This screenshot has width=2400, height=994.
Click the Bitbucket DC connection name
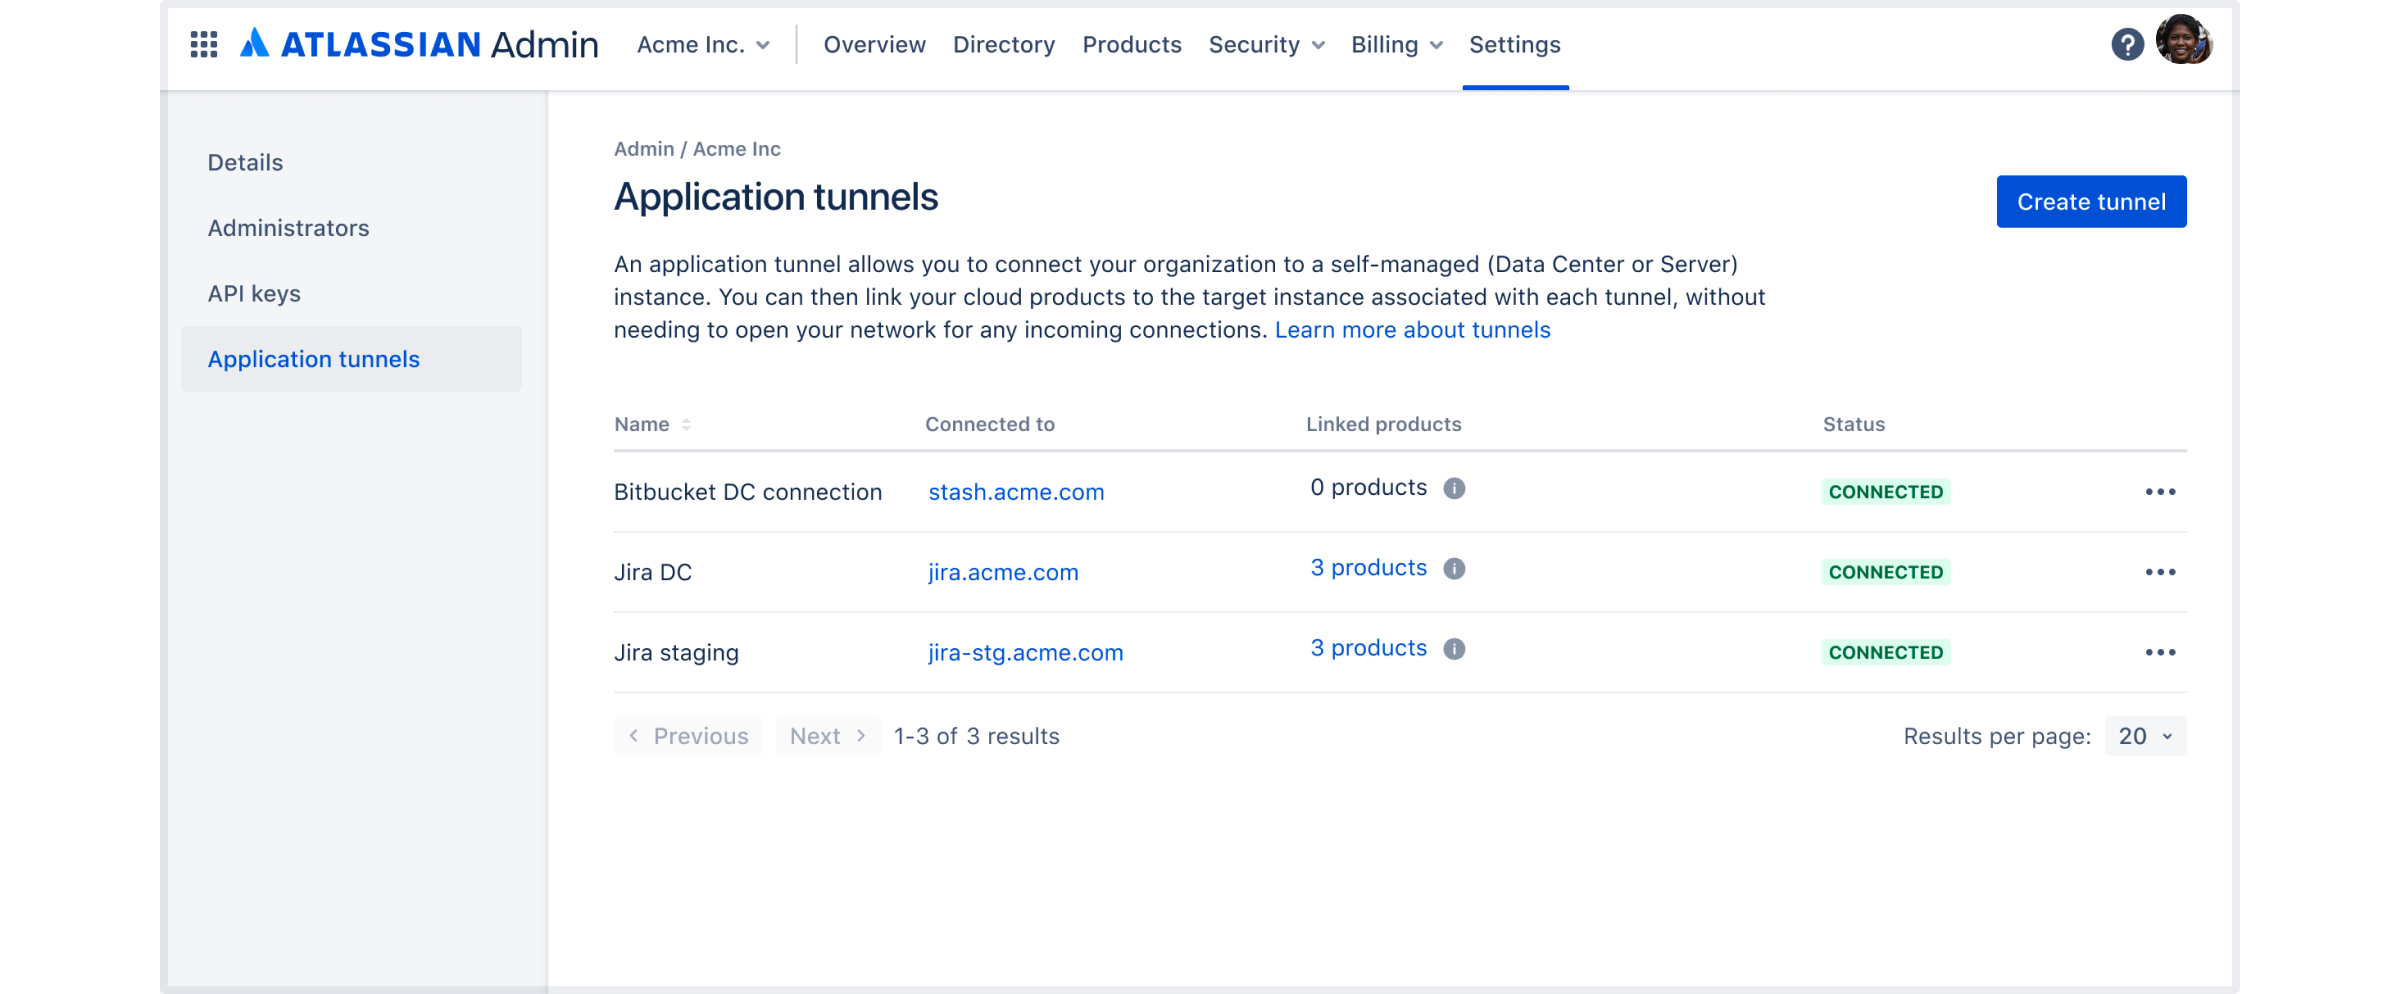click(x=748, y=492)
